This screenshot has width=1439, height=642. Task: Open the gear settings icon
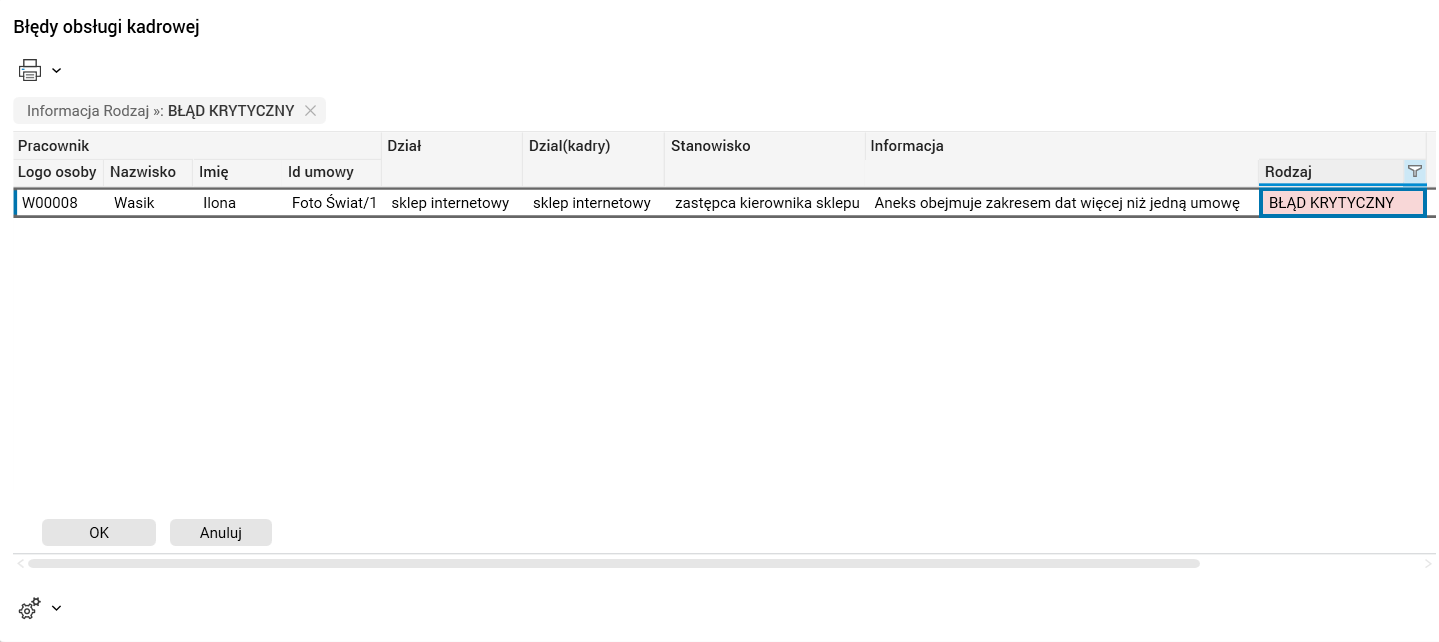(x=30, y=608)
